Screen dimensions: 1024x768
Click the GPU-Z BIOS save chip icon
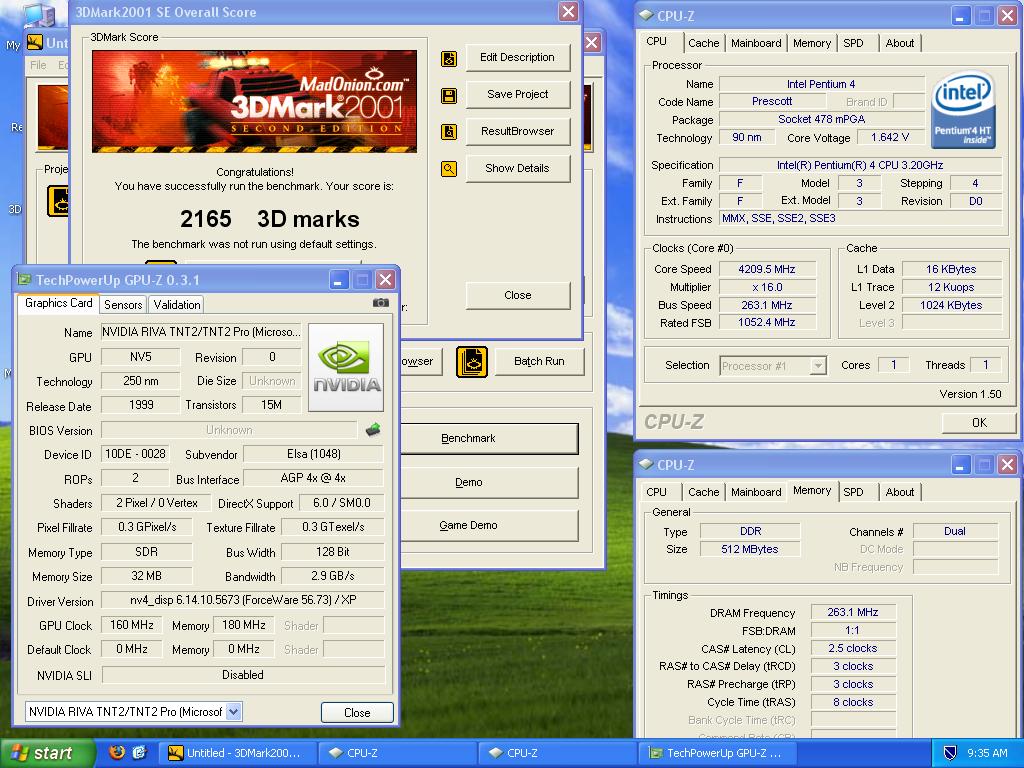pos(373,430)
